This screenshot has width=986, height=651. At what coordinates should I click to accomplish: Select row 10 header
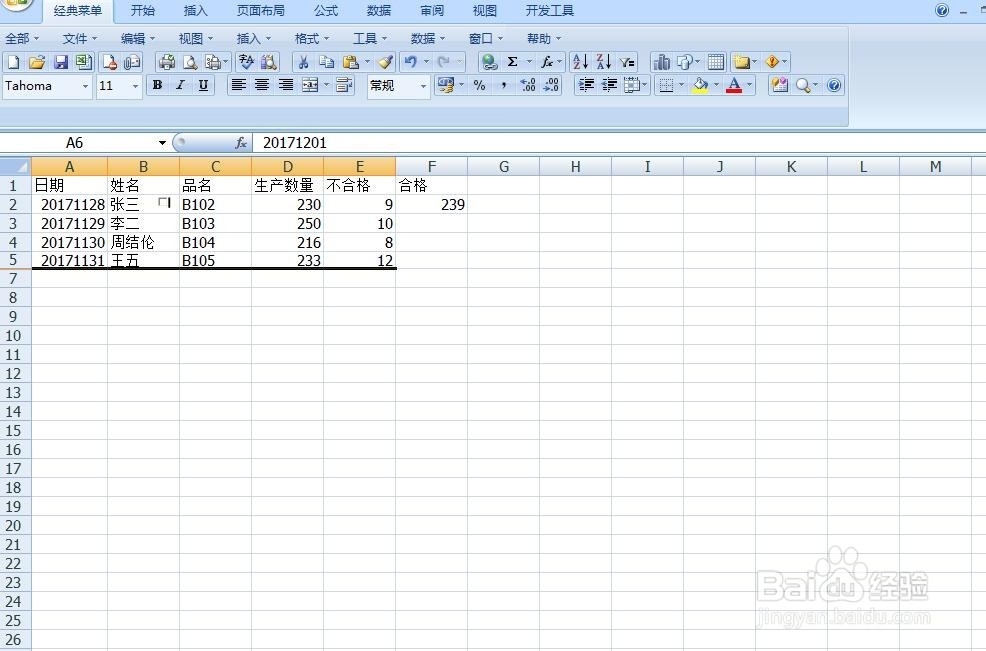coord(13,335)
